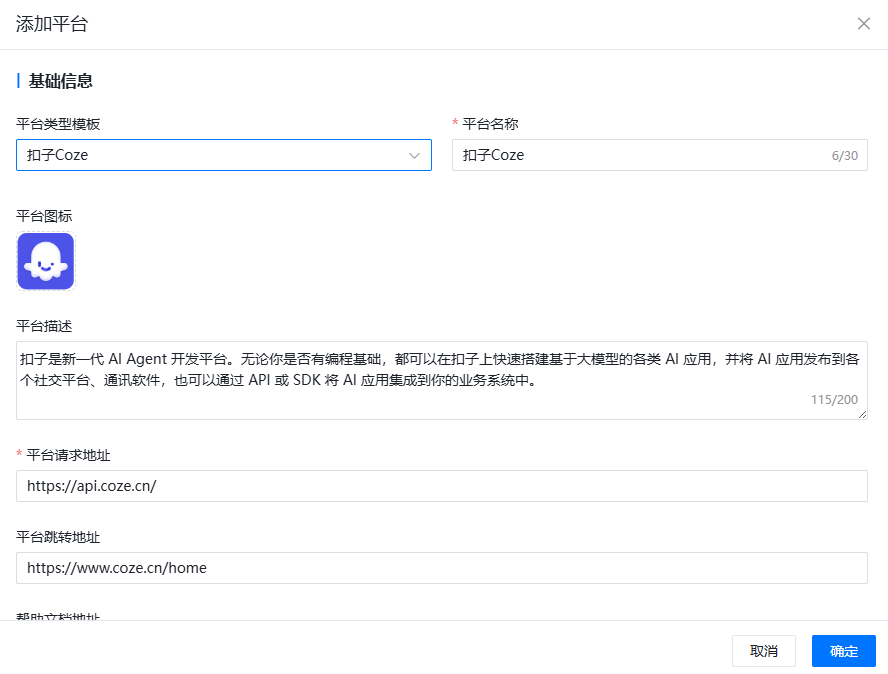This screenshot has height=674, width=888.
Task: Click the 基础信息 section heading
Action: click(61, 81)
